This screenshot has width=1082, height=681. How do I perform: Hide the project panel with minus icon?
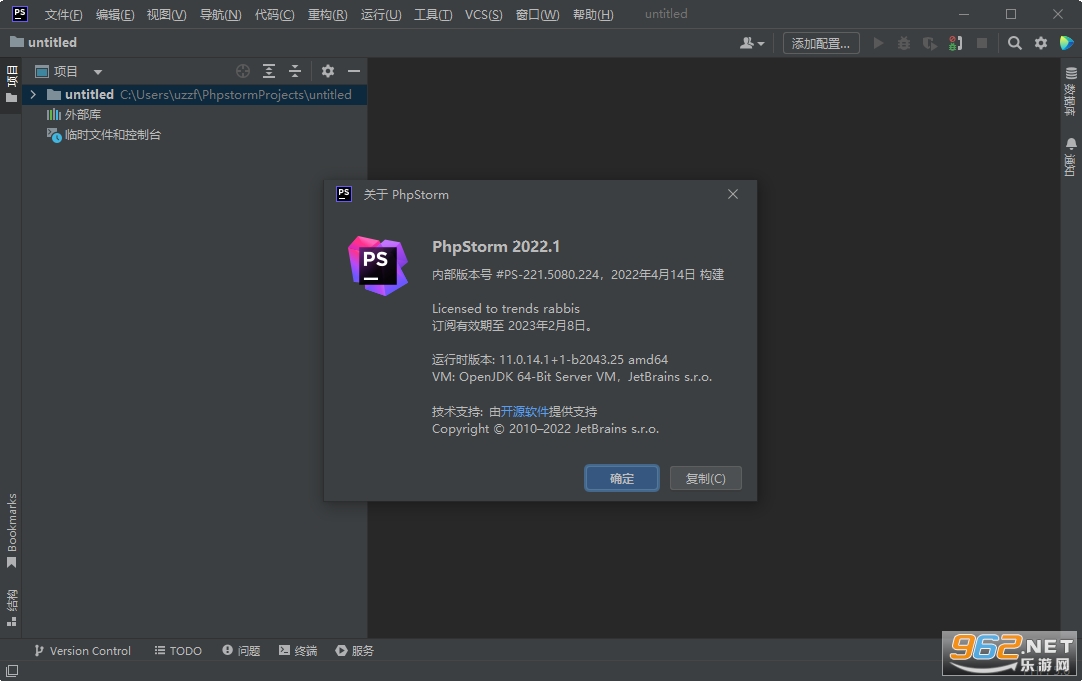point(354,71)
